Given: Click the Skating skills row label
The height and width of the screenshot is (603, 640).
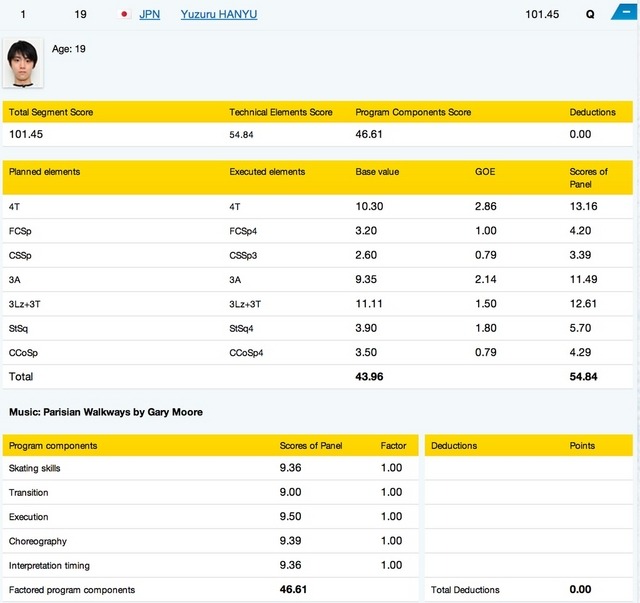Looking at the screenshot, I should tap(39, 468).
